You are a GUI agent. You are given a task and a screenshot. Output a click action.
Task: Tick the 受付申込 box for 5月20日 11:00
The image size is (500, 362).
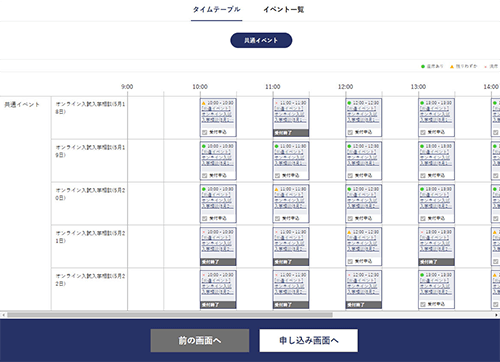click(x=277, y=218)
